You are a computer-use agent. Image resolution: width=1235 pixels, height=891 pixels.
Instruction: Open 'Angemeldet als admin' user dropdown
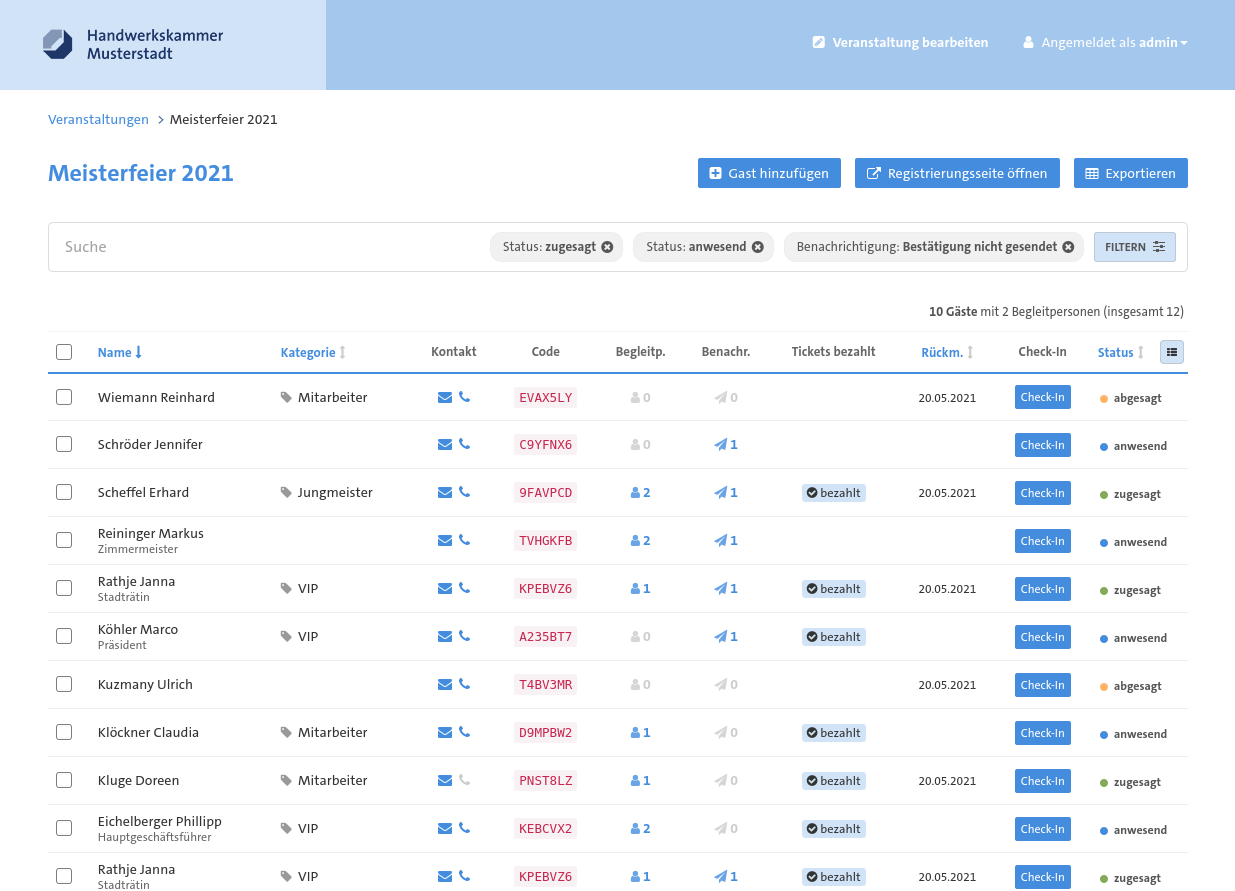point(1105,43)
